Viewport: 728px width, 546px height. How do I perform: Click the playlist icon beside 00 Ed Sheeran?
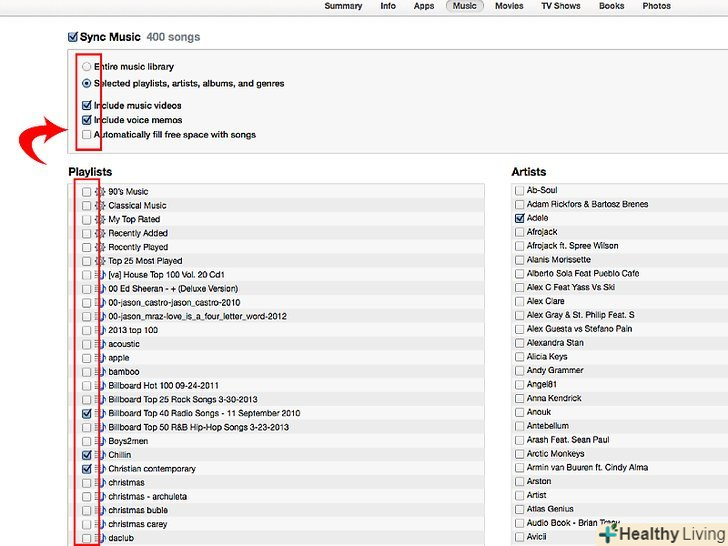(x=100, y=289)
